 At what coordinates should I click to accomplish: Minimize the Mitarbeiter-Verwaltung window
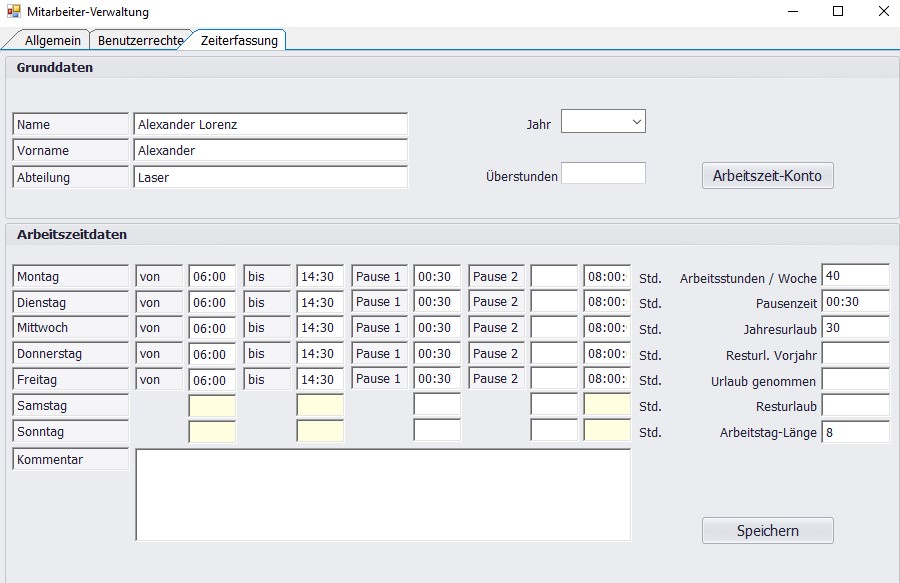pos(793,11)
